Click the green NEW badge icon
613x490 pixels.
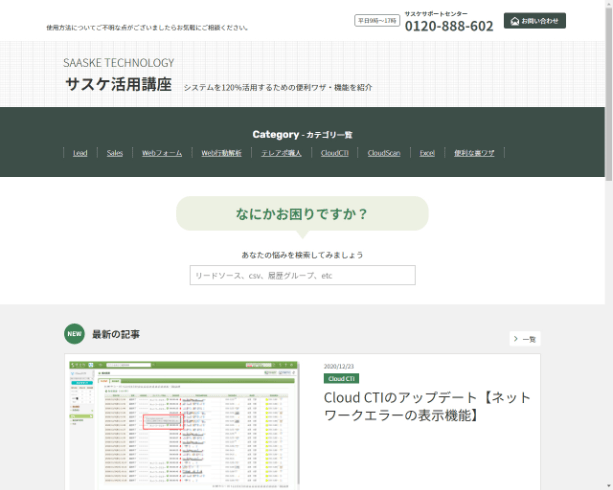tap(74, 334)
